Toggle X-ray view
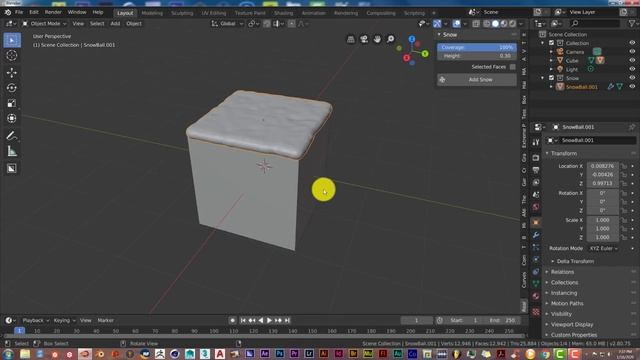The image size is (640, 360). (x=476, y=24)
